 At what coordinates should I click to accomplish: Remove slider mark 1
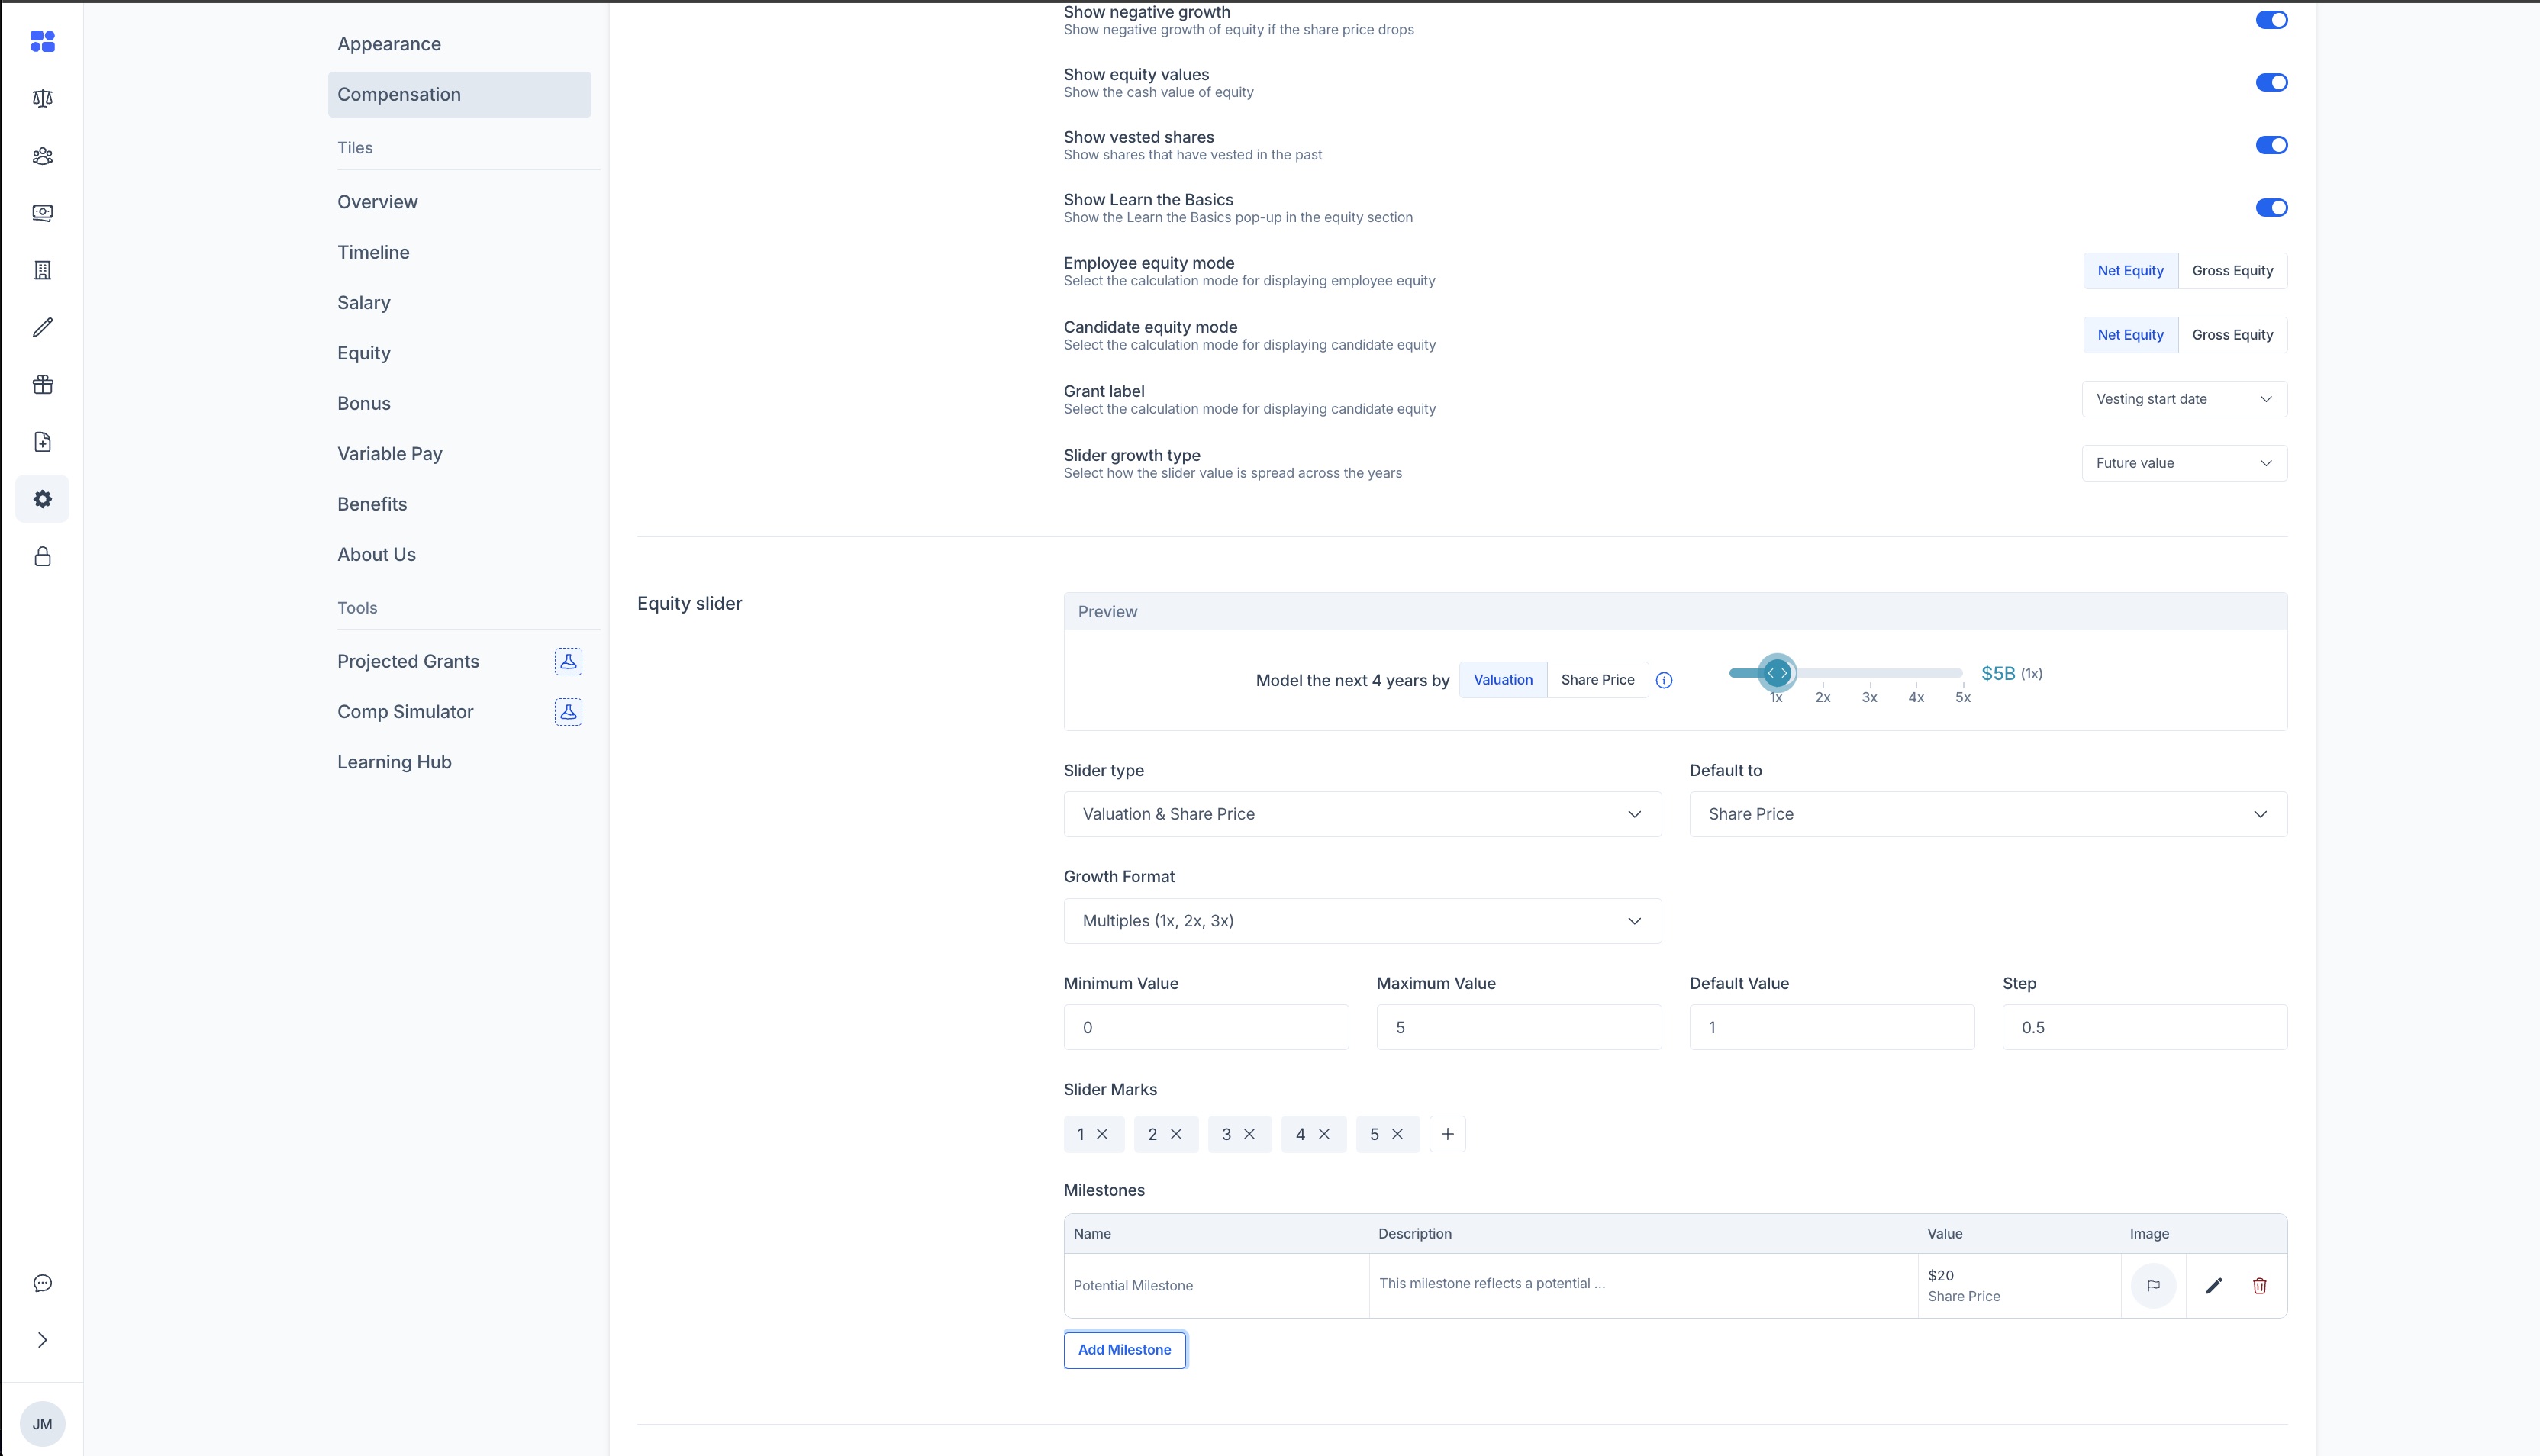point(1102,1134)
